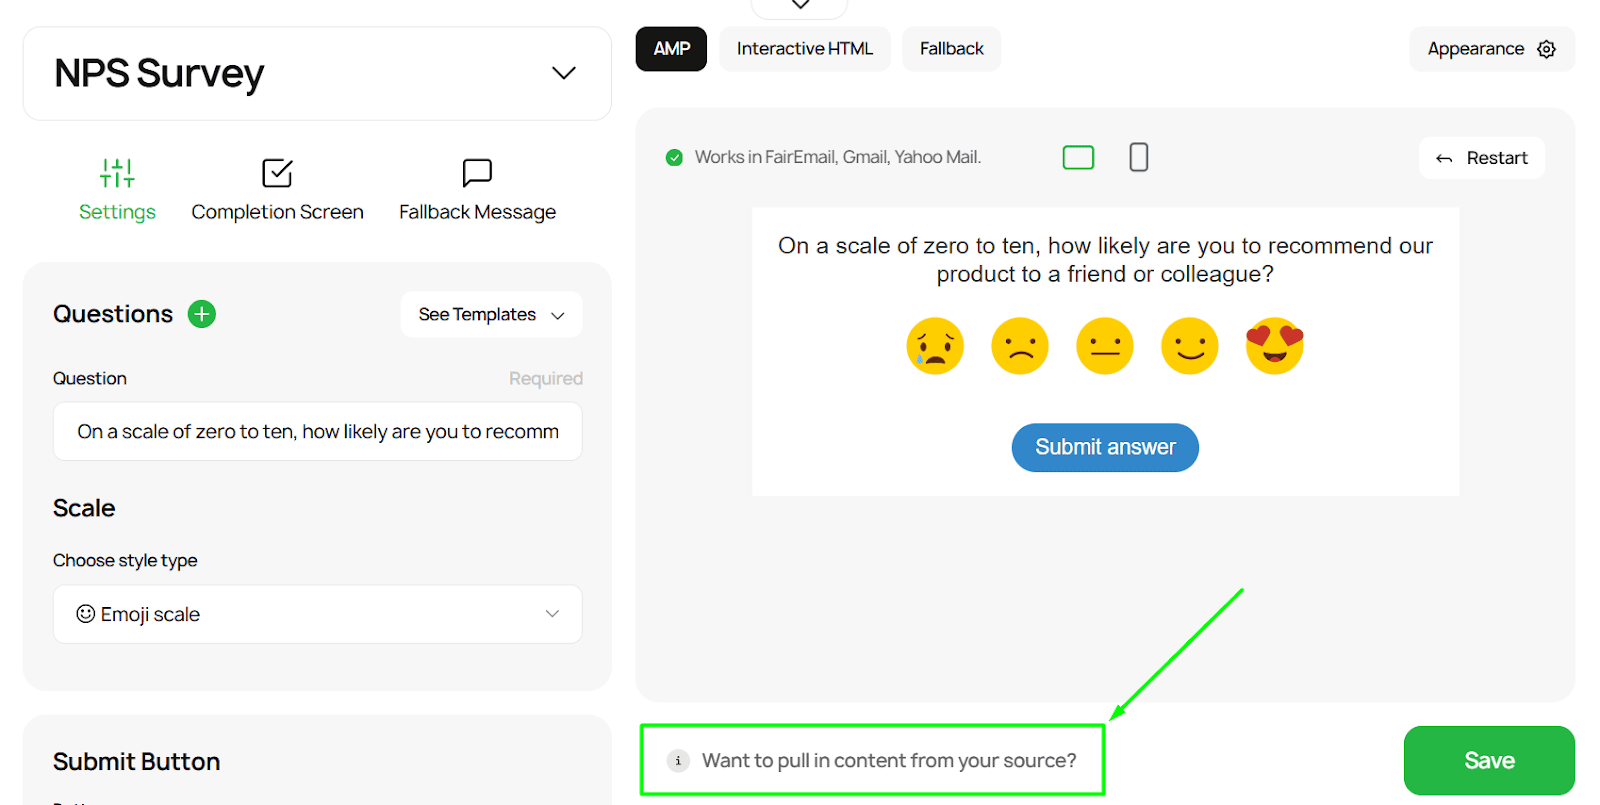The width and height of the screenshot is (1600, 805).
Task: Select the Fallback tab
Action: (x=950, y=48)
